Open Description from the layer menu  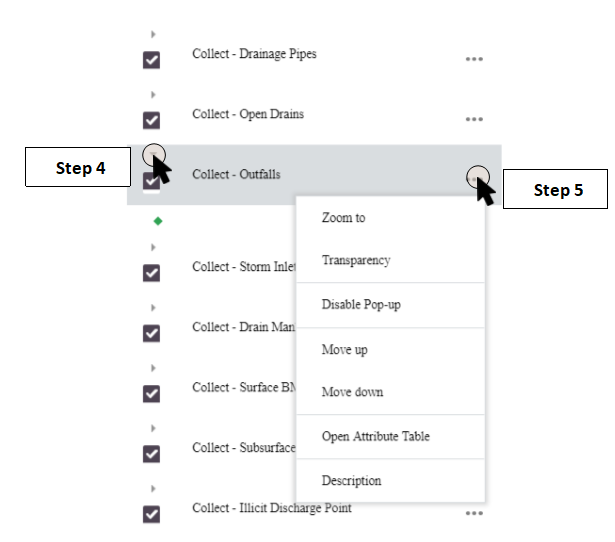point(351,481)
